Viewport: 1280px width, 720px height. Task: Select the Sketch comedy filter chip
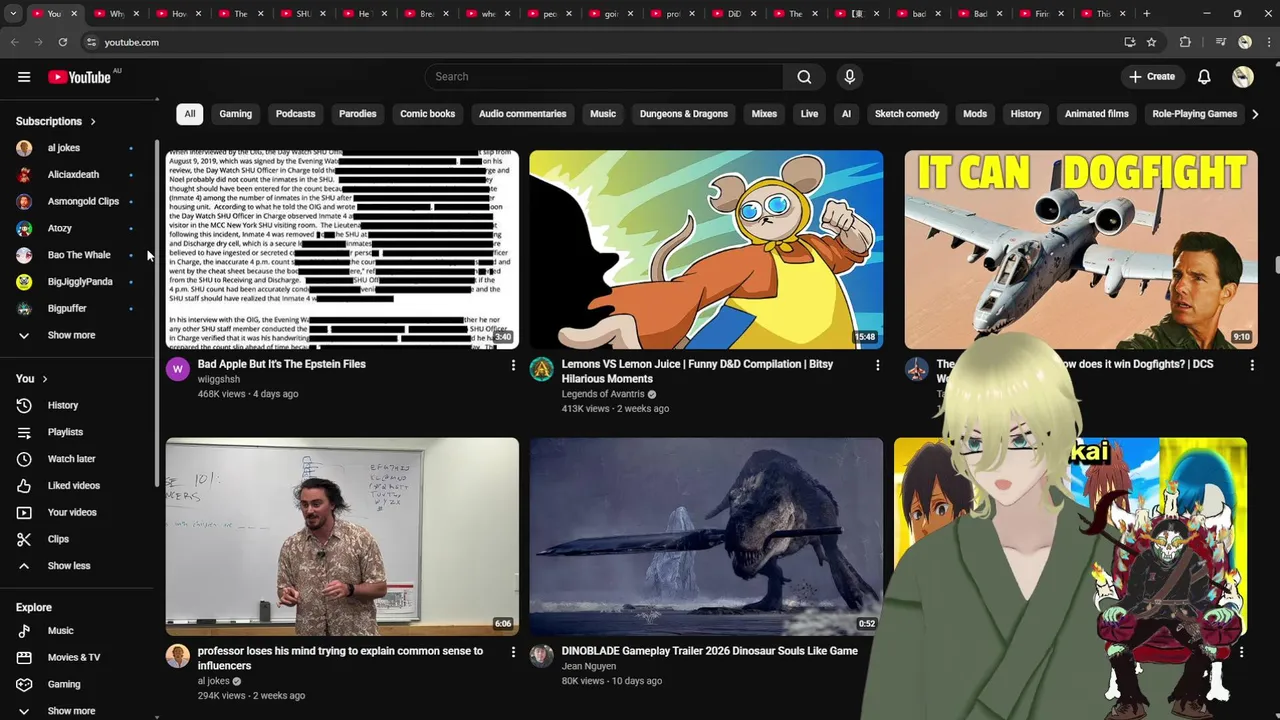(x=907, y=114)
